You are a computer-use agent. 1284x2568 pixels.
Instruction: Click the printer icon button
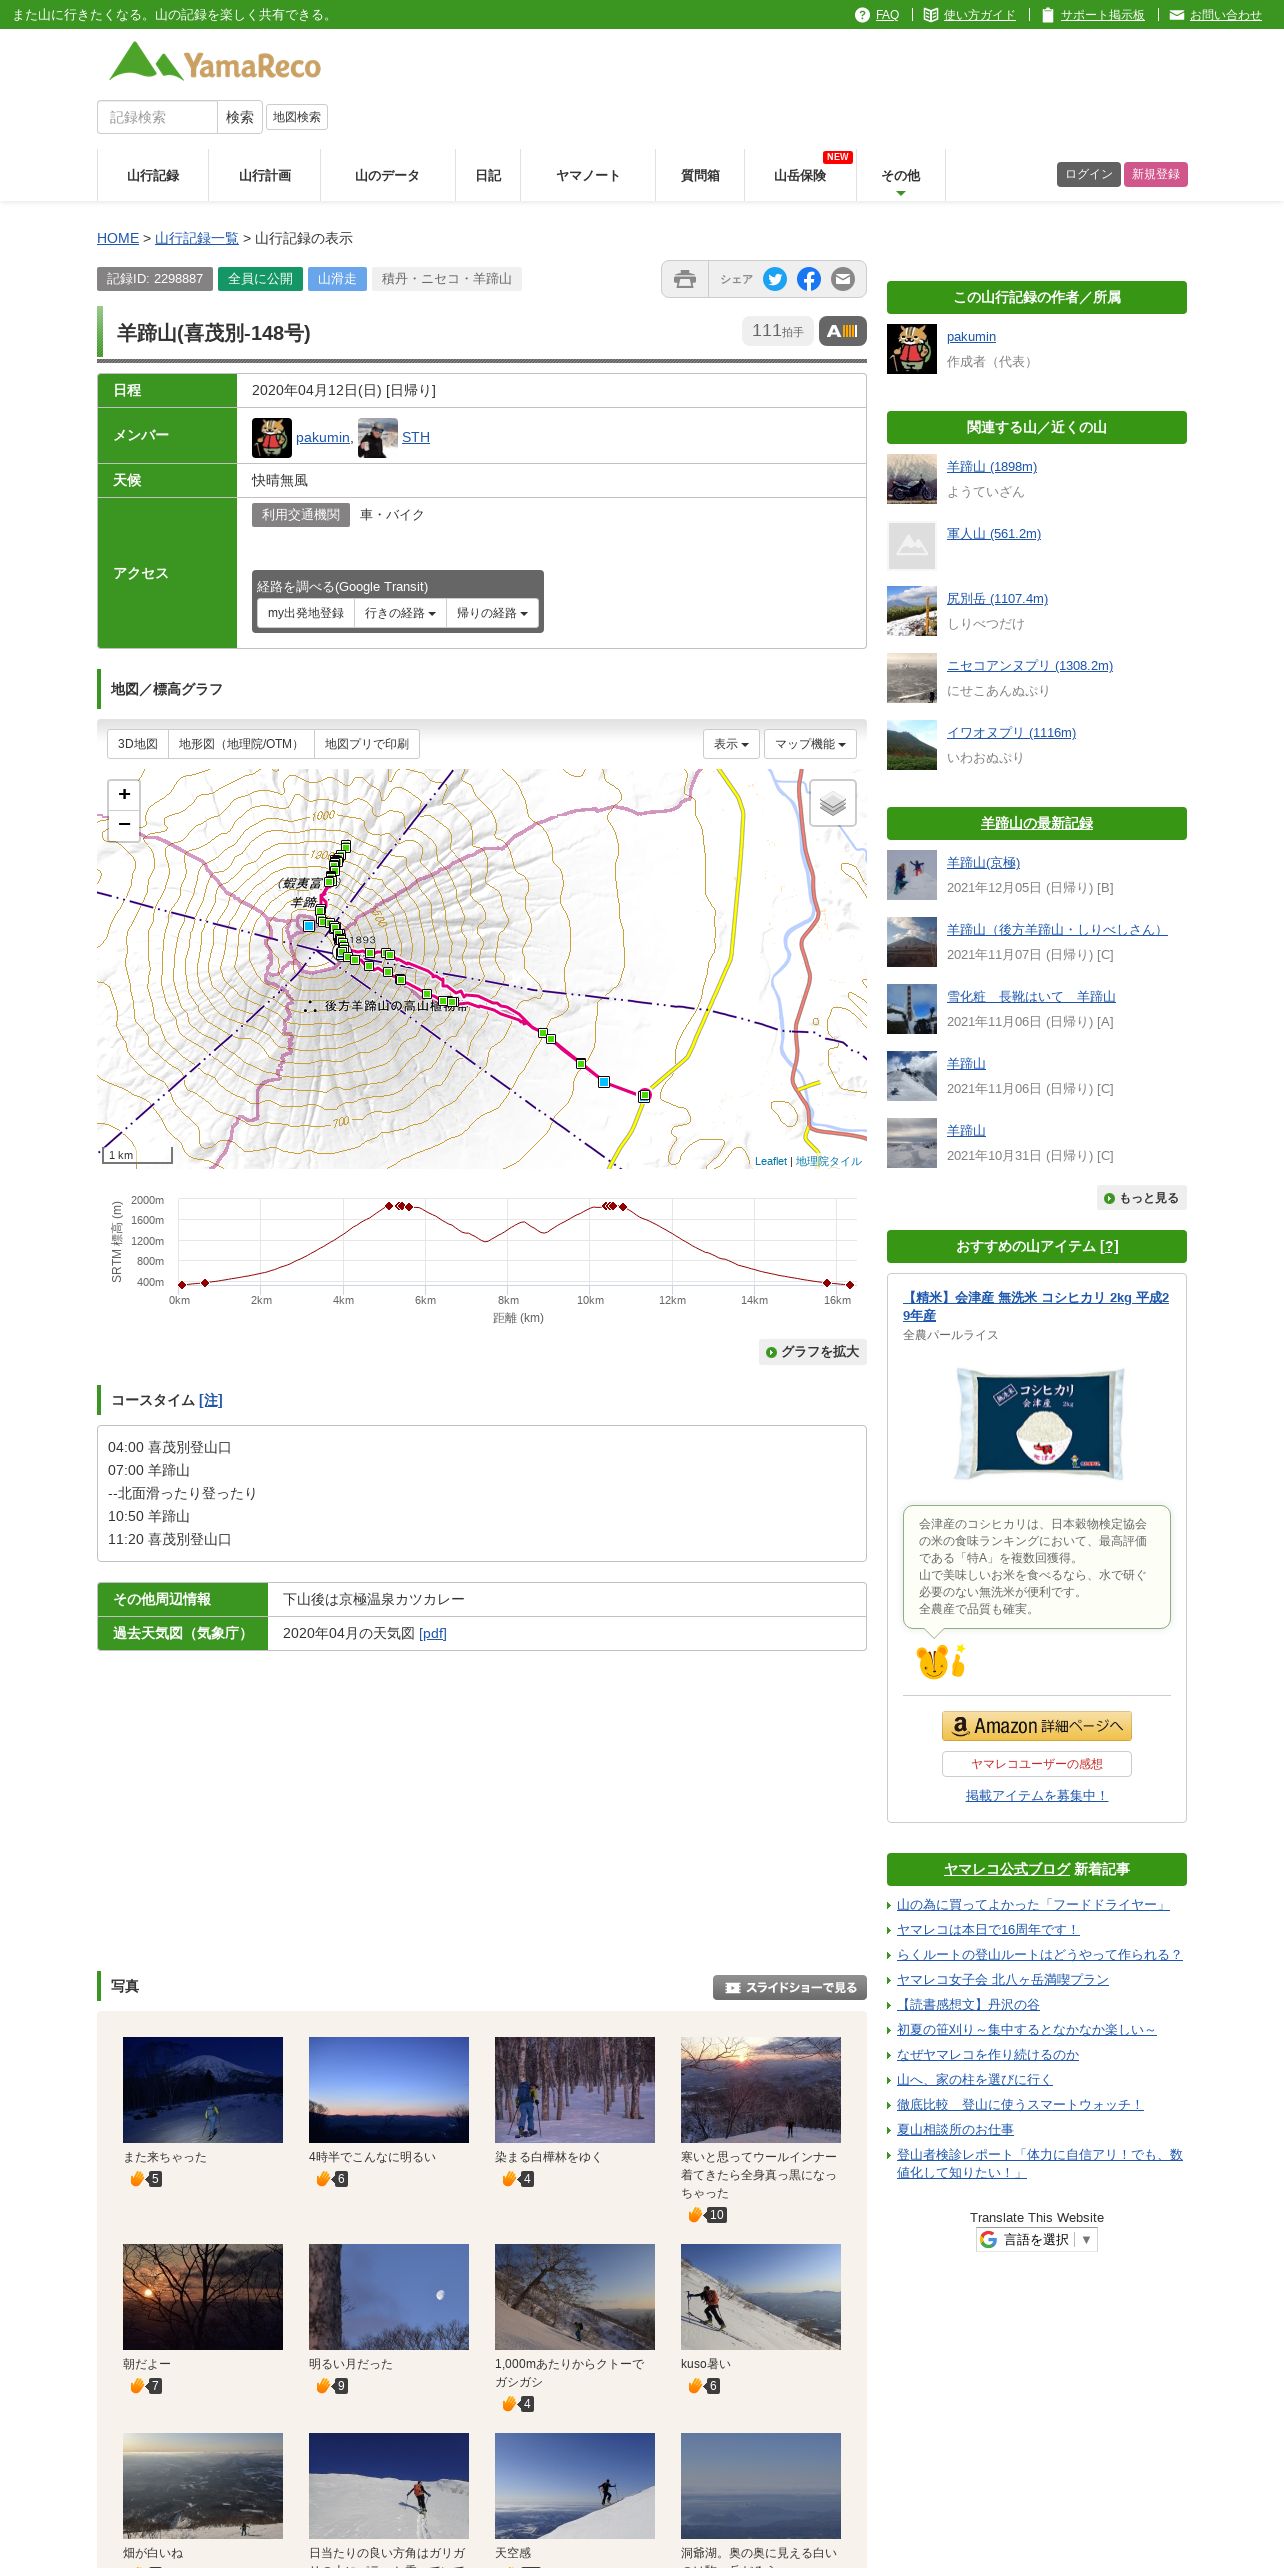685,279
